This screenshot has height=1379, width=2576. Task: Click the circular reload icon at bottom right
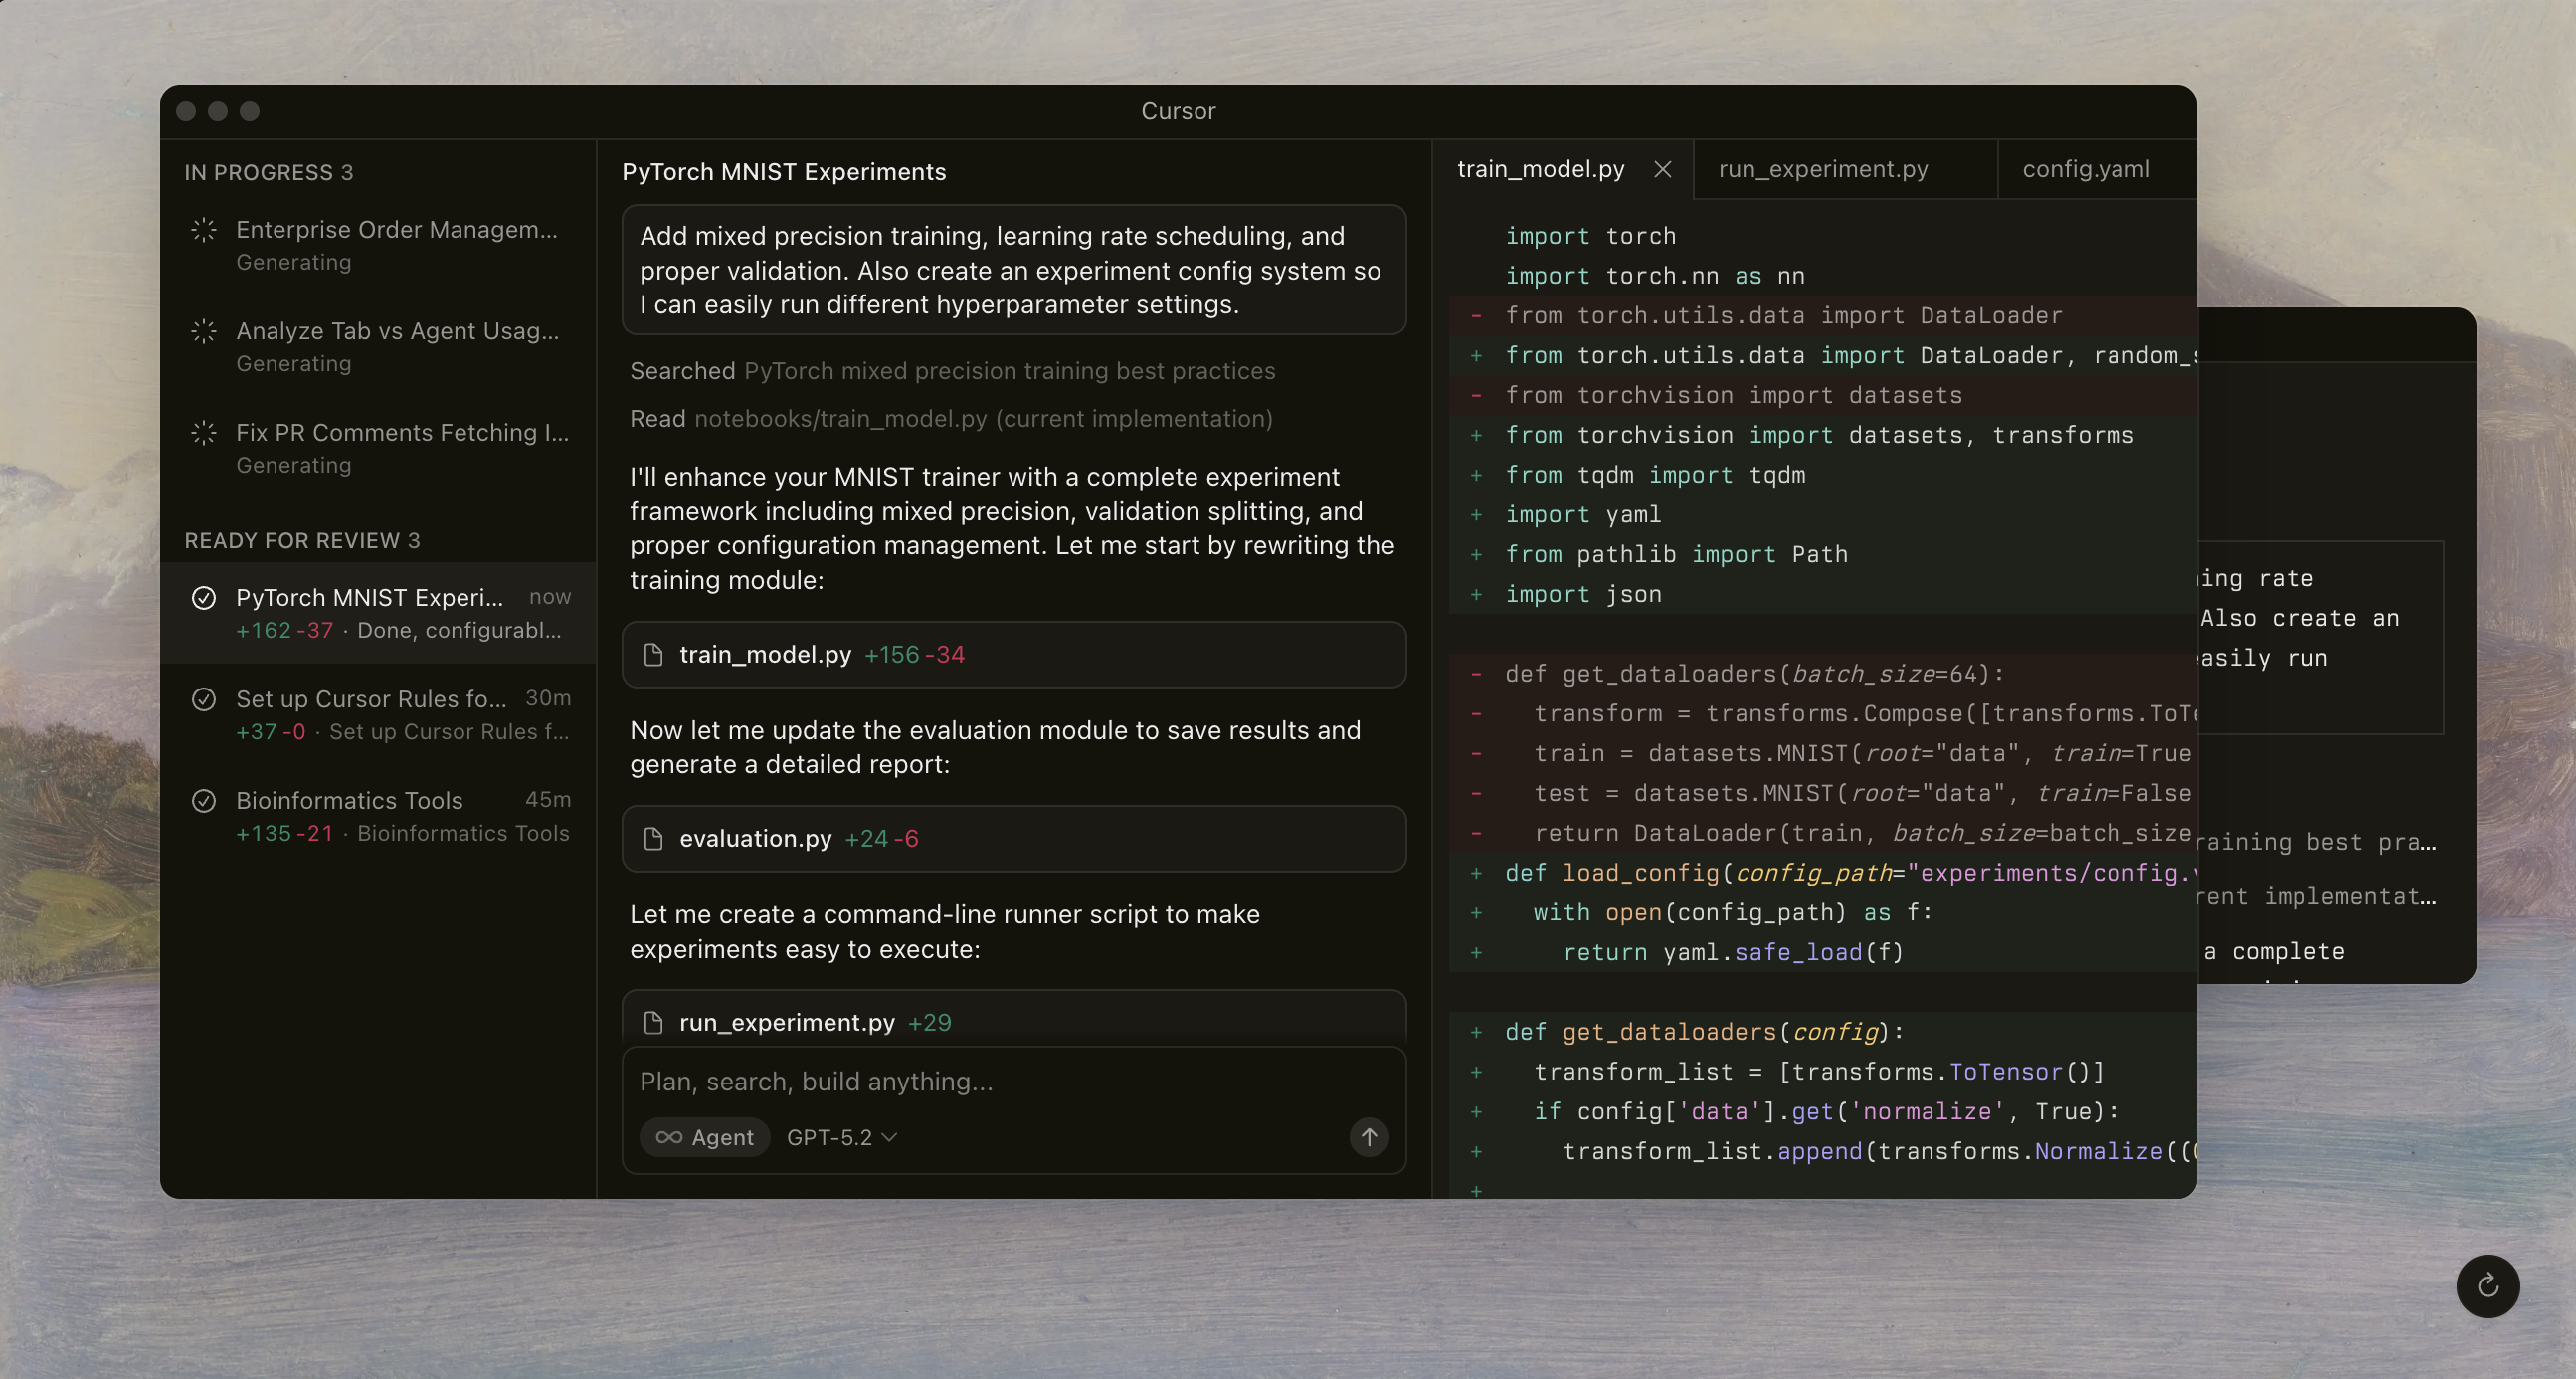pyautogui.click(x=2487, y=1286)
